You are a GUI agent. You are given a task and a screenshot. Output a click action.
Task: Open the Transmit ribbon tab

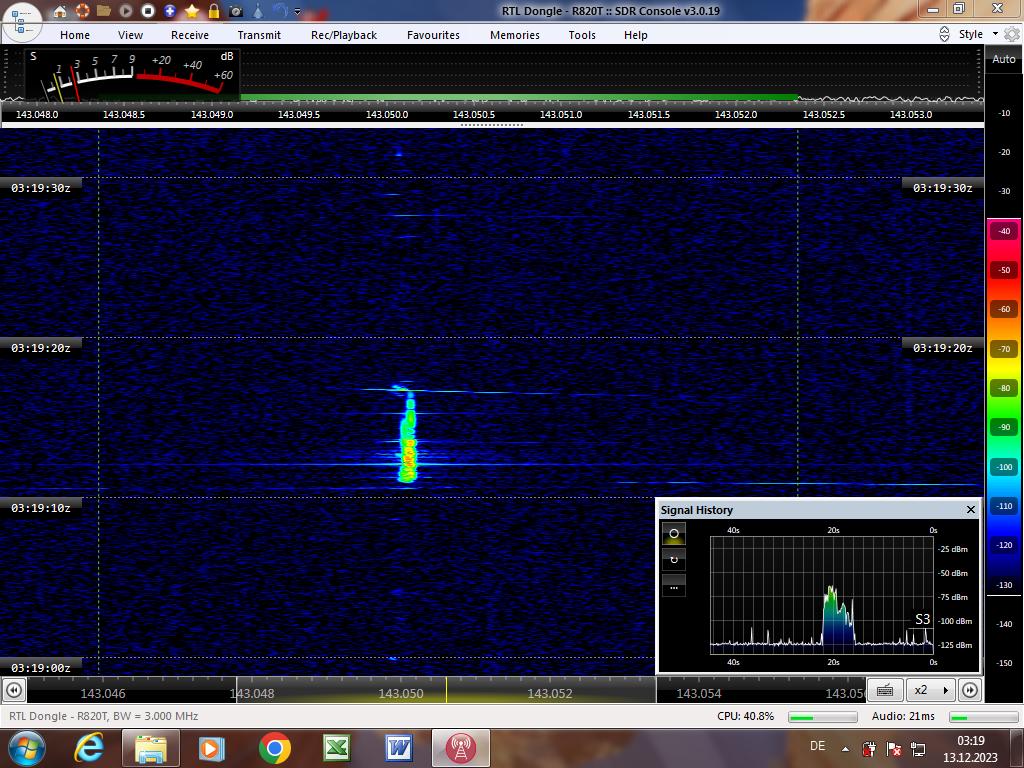pos(259,35)
